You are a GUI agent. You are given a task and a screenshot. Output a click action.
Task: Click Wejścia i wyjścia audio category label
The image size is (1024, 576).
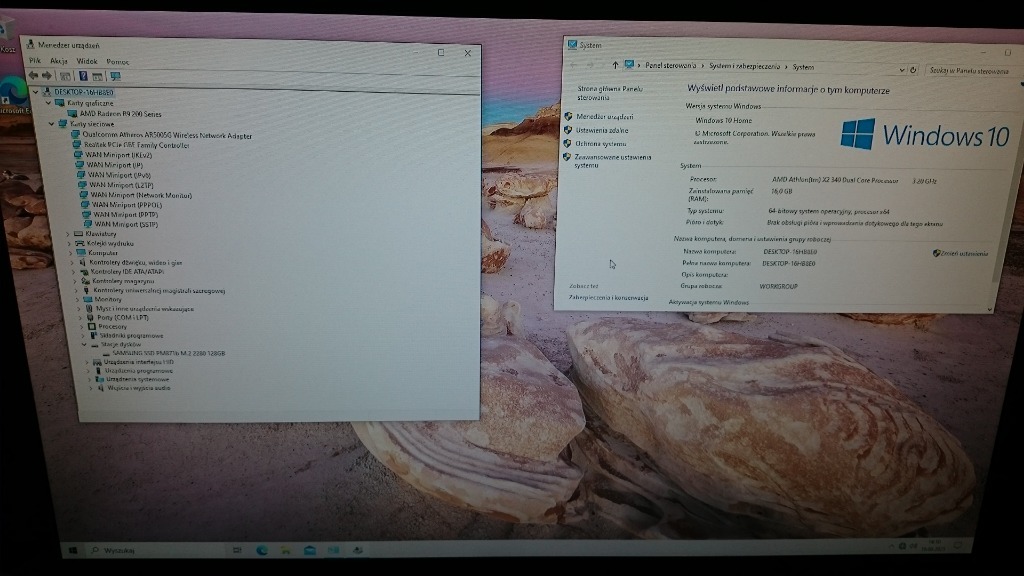(138, 388)
